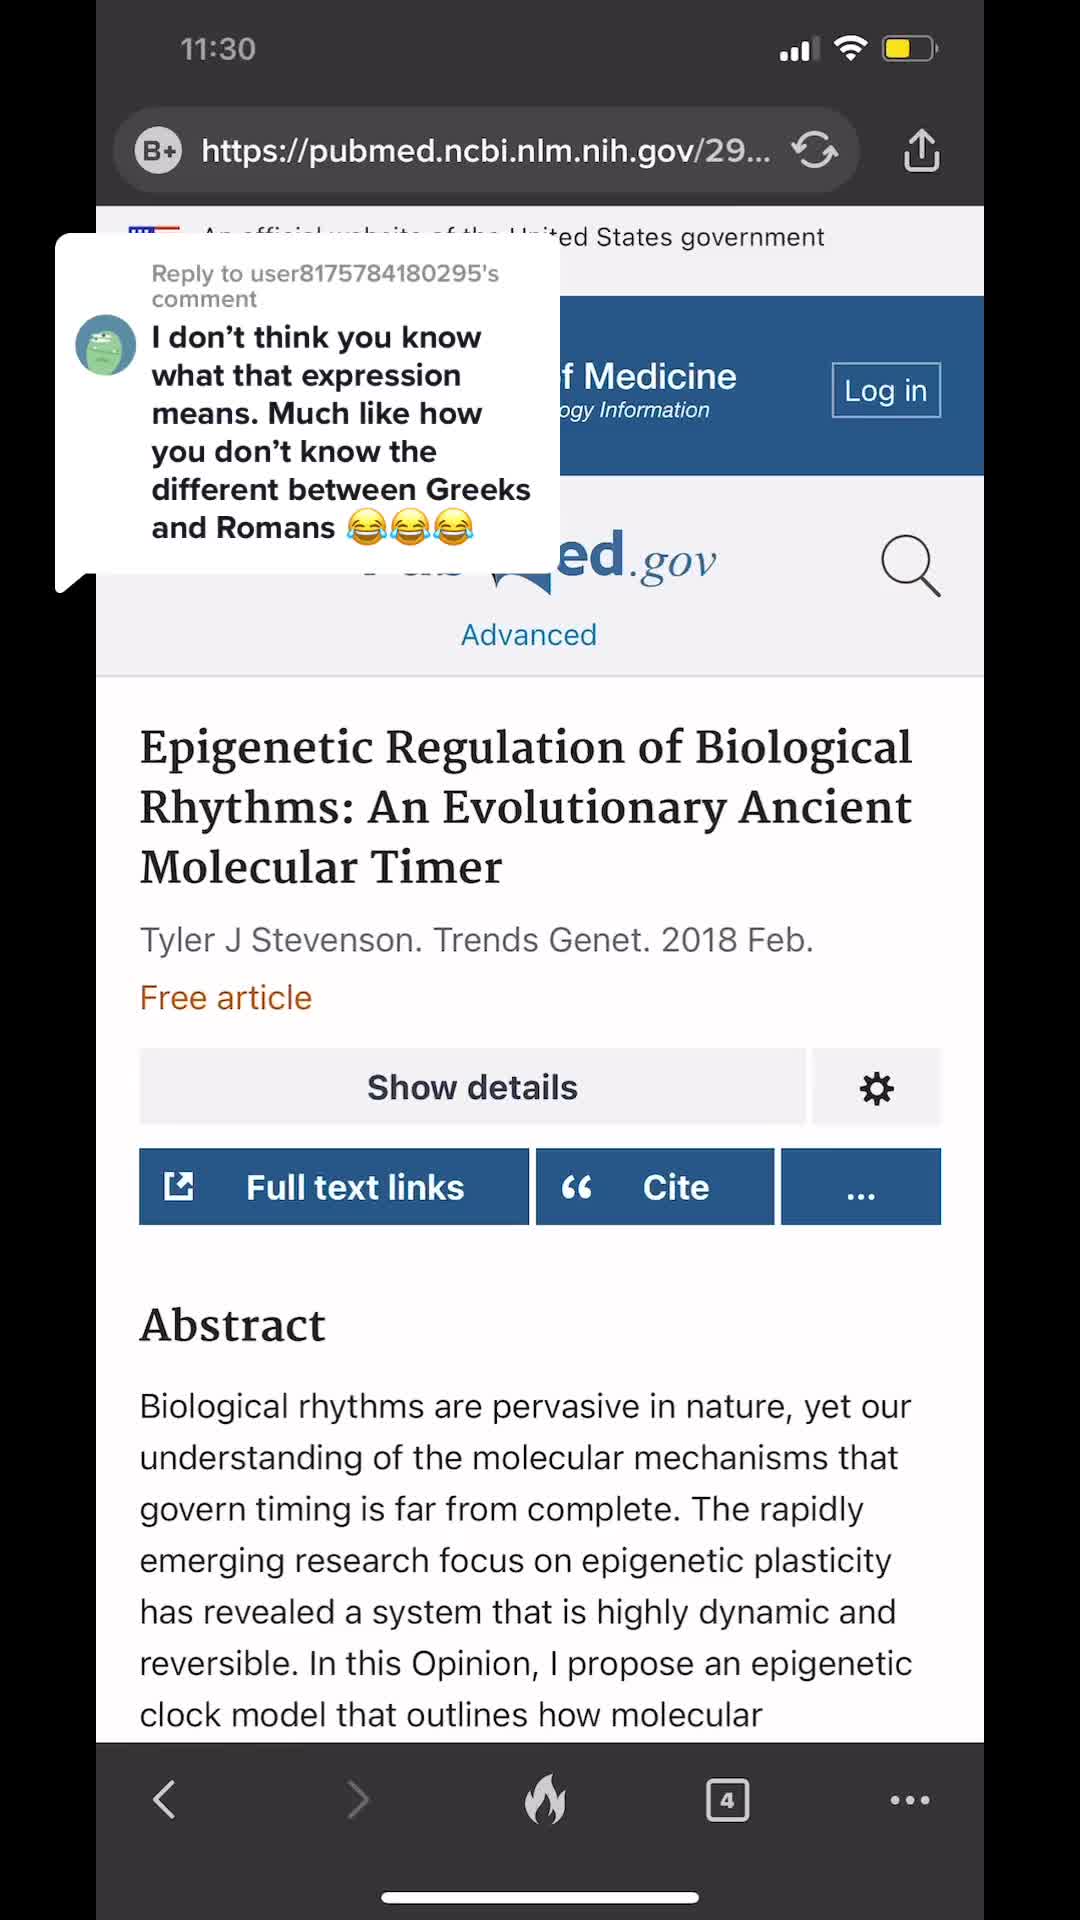Tap the Free article label

coord(226,998)
